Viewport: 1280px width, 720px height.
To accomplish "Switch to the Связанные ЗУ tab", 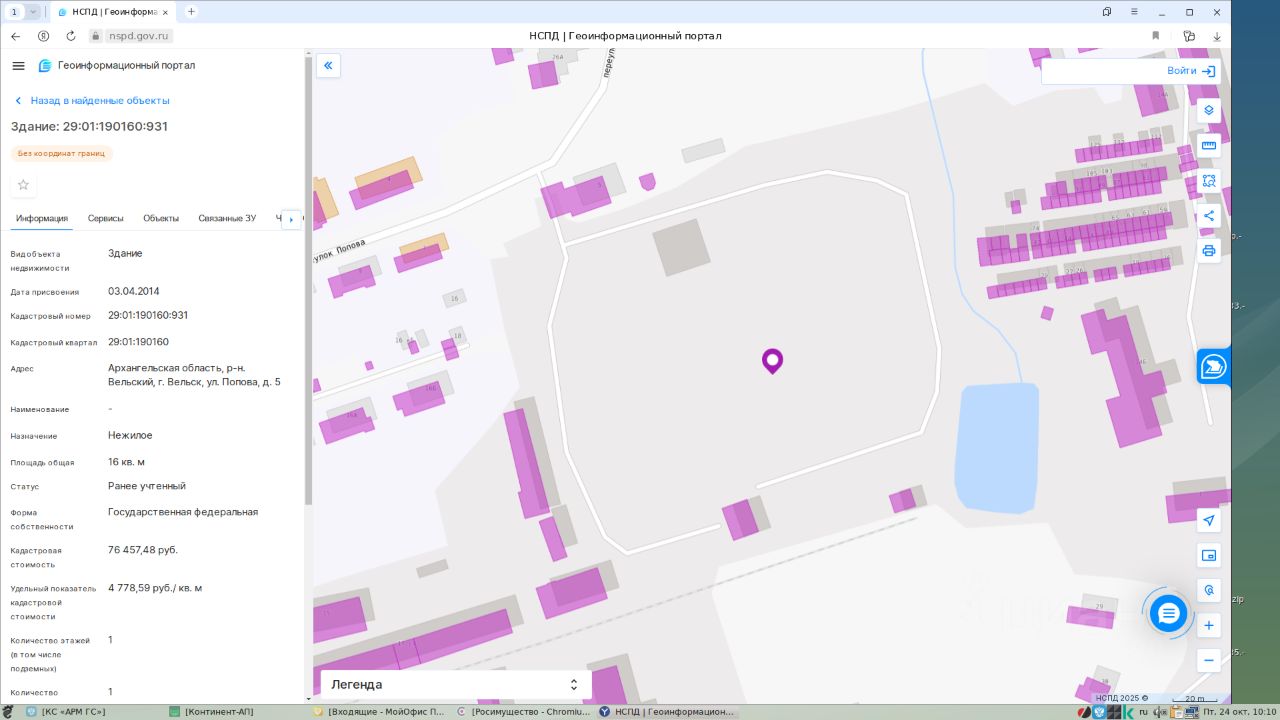I will coord(227,219).
